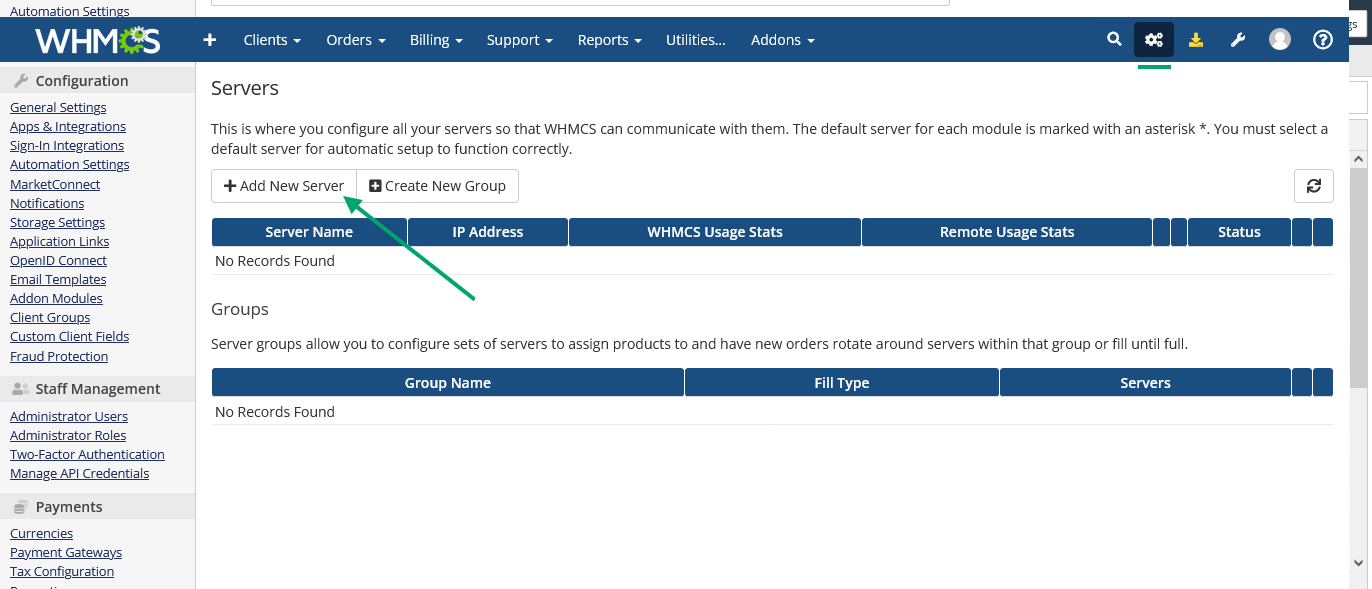Open Two-Factor Authentication link
Screen dimensions: 1372x589
[x=87, y=454]
